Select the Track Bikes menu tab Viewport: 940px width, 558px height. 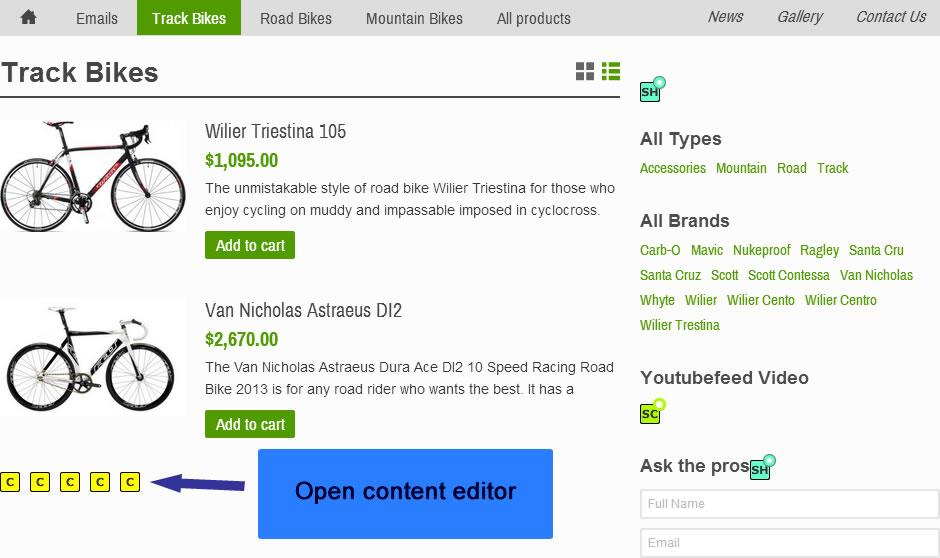tap(189, 18)
